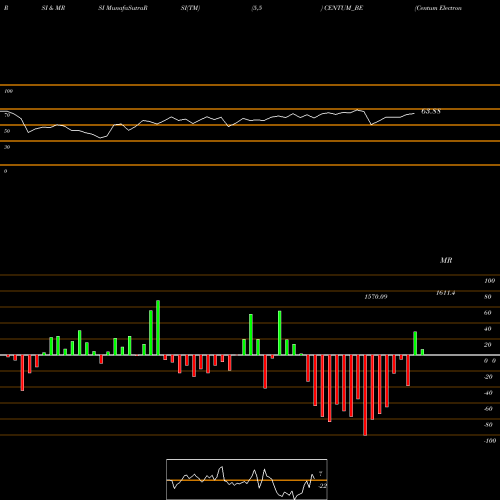Open the mini oscillator chart thumbnail at the bottom

(247, 479)
